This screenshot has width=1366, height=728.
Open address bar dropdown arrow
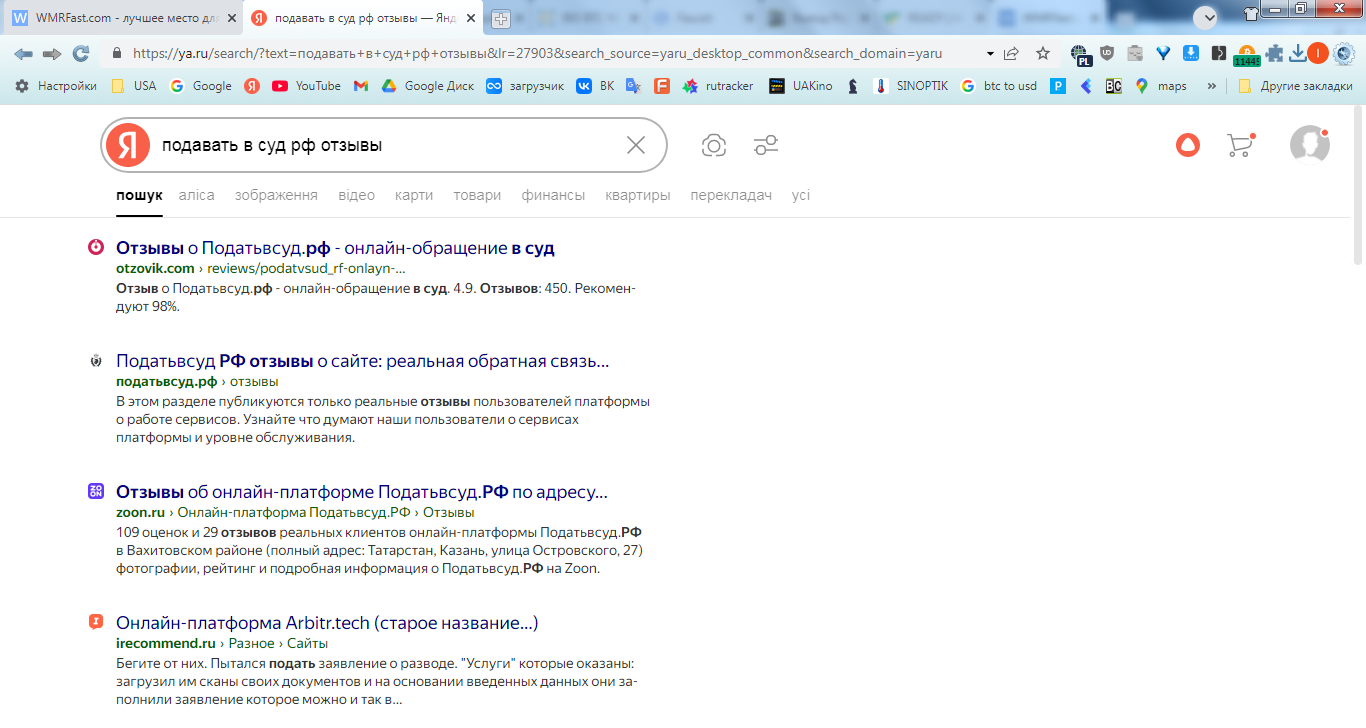click(x=990, y=53)
